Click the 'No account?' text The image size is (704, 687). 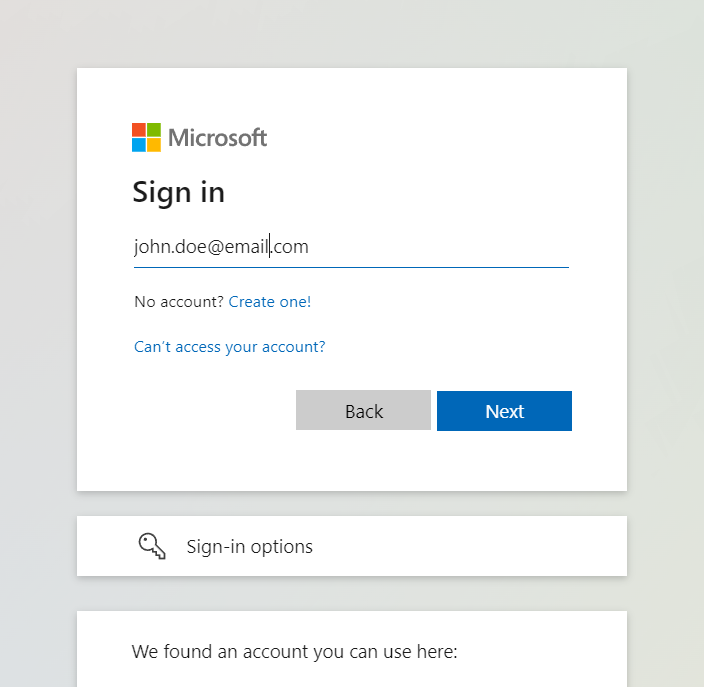pyautogui.click(x=179, y=302)
